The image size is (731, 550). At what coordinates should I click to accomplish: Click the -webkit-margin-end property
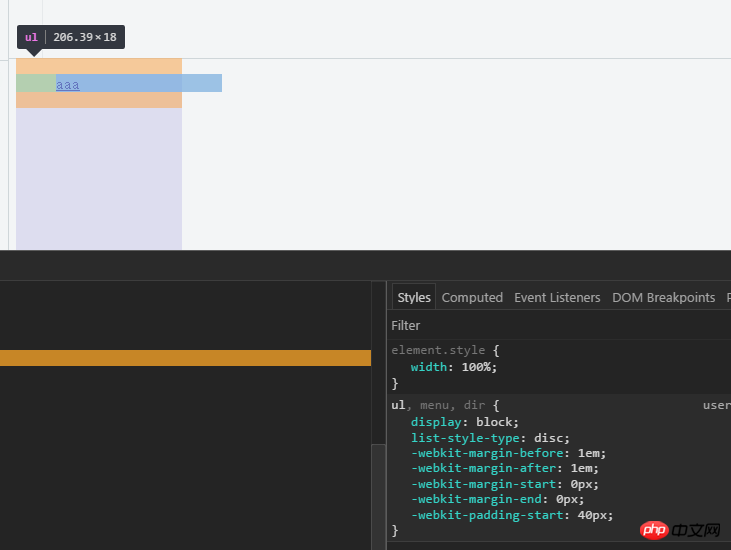click(479, 499)
